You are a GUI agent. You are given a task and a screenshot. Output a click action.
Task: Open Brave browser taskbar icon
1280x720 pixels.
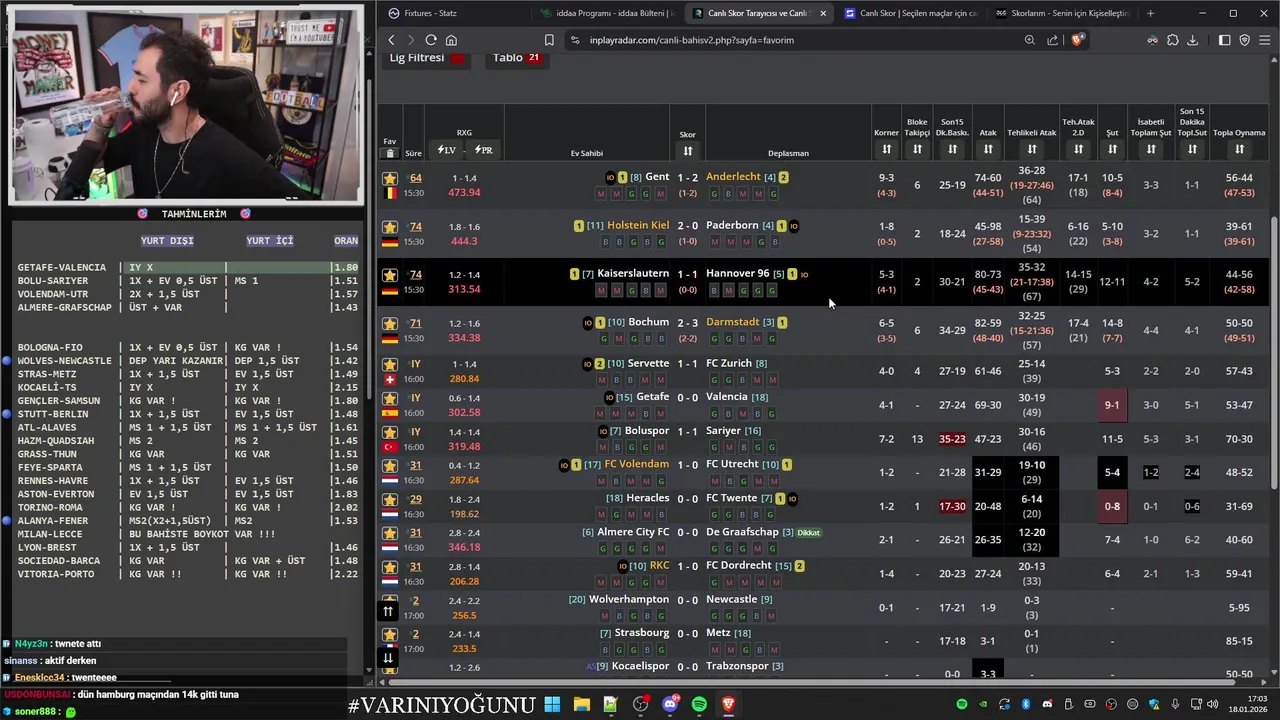(728, 704)
